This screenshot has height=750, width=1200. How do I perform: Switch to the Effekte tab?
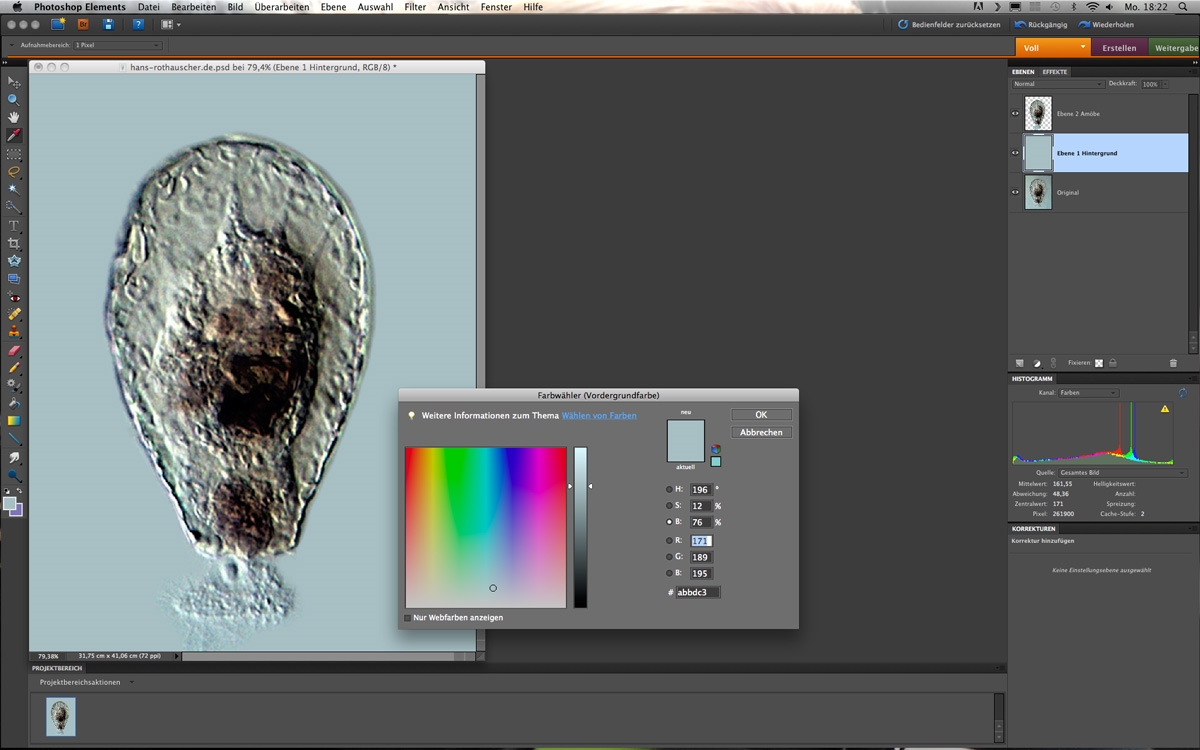(1055, 72)
